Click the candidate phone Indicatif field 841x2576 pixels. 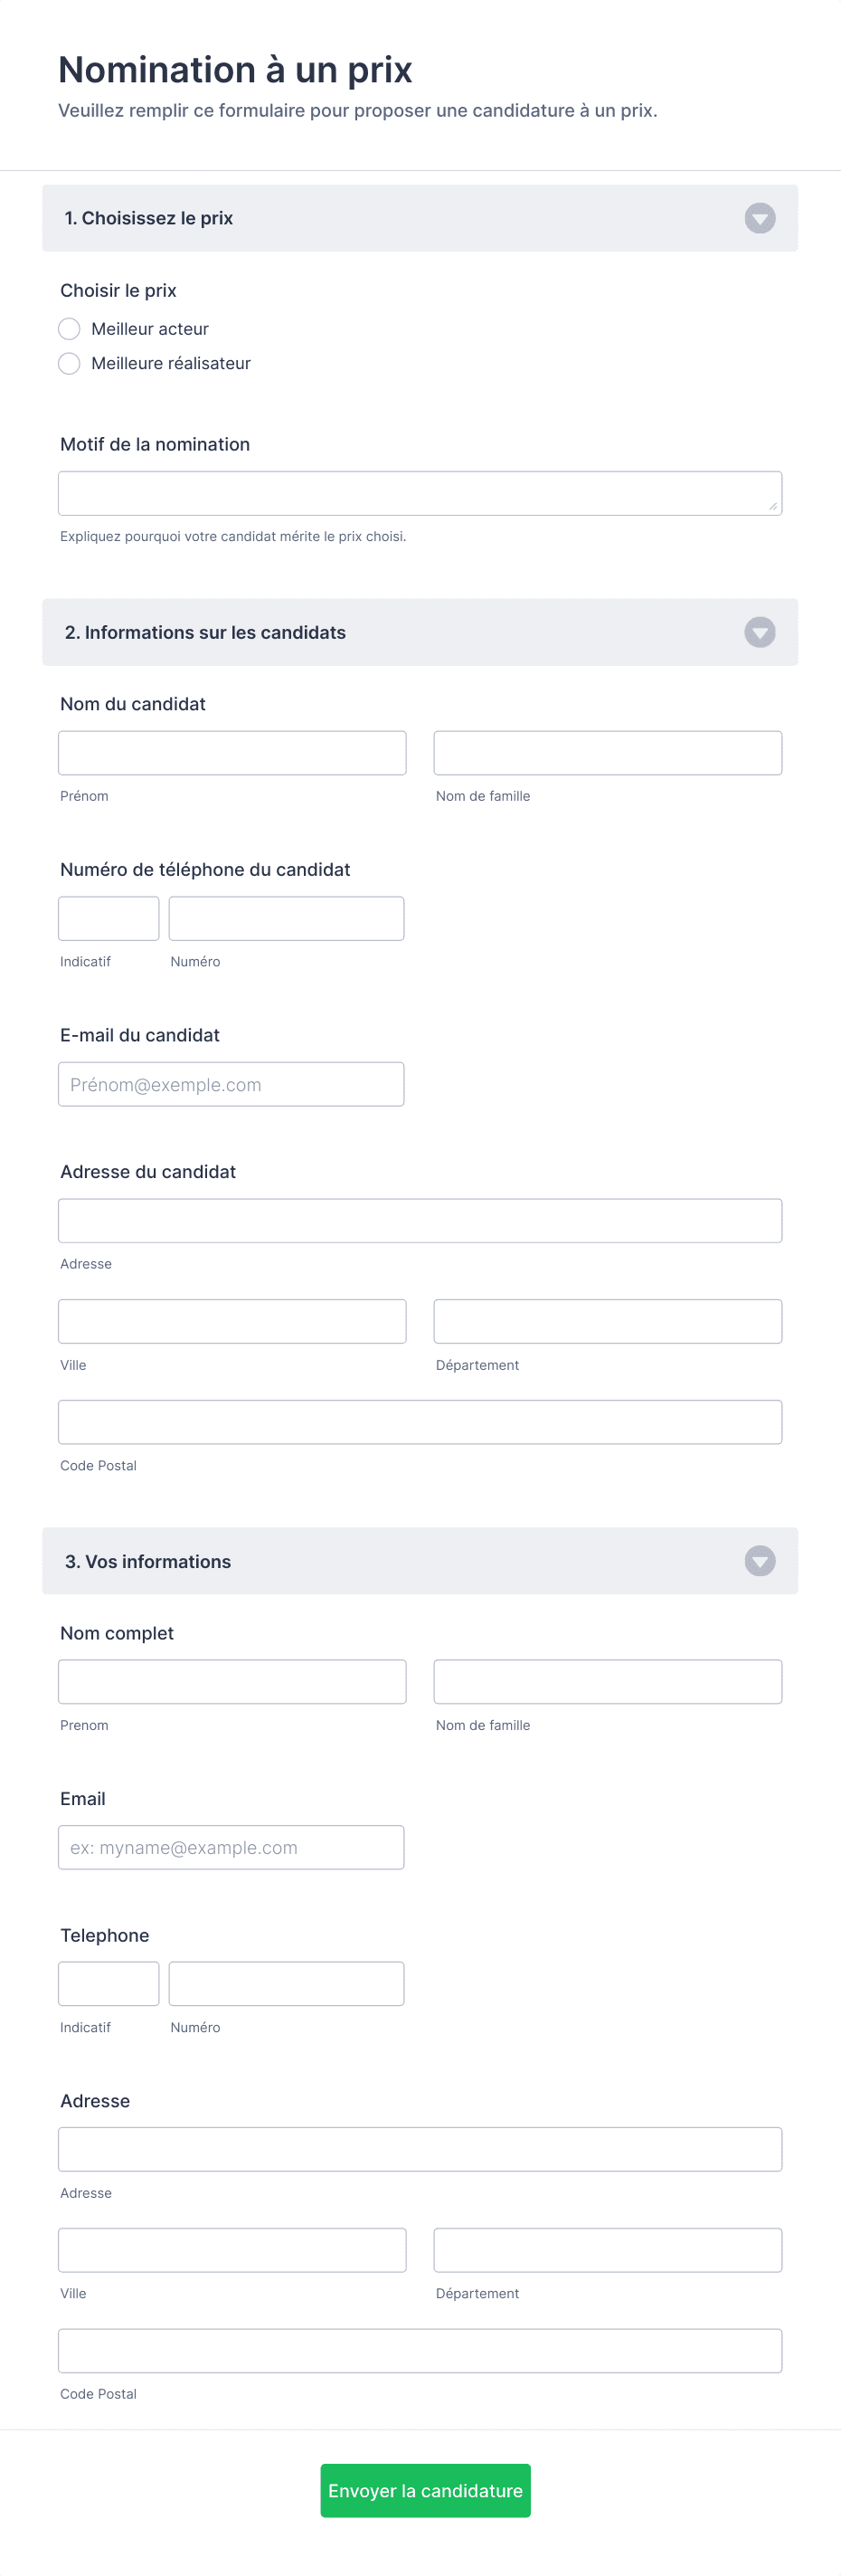(108, 919)
